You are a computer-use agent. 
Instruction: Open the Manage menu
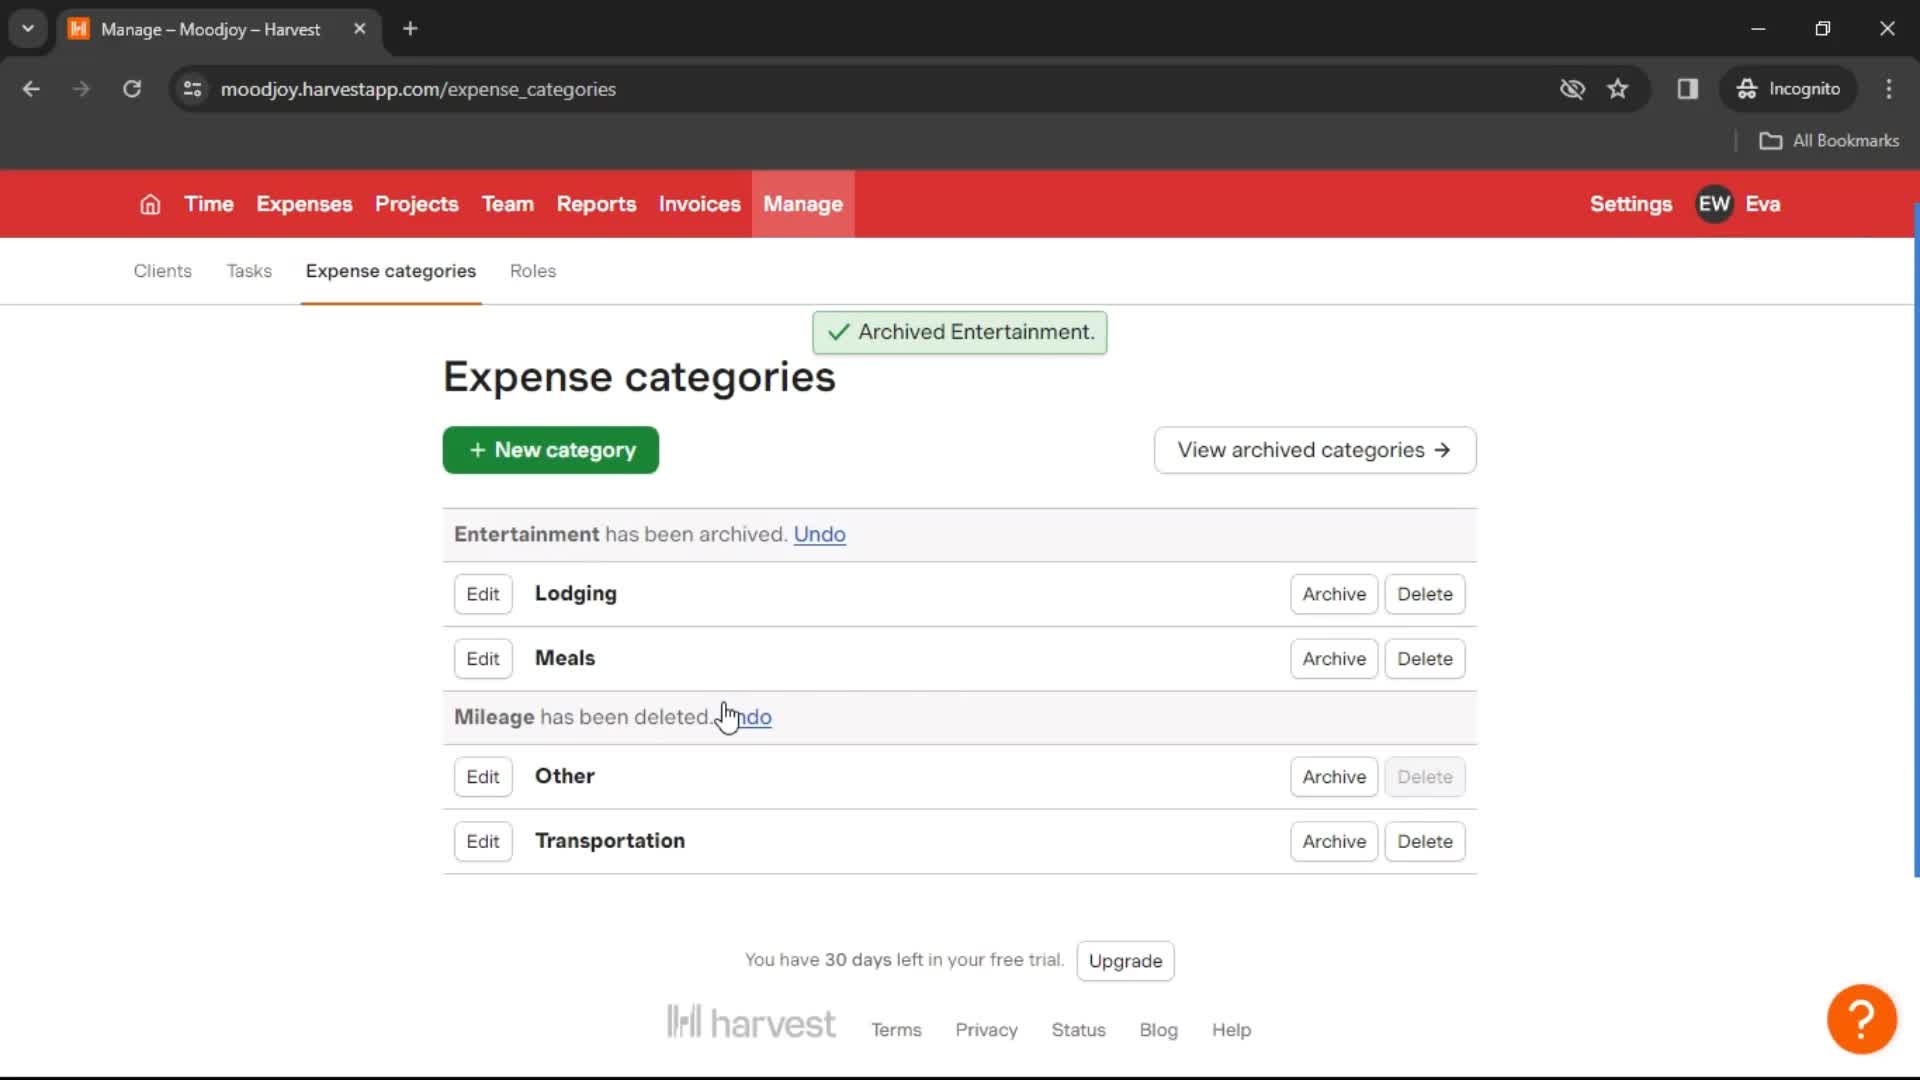pyautogui.click(x=804, y=204)
